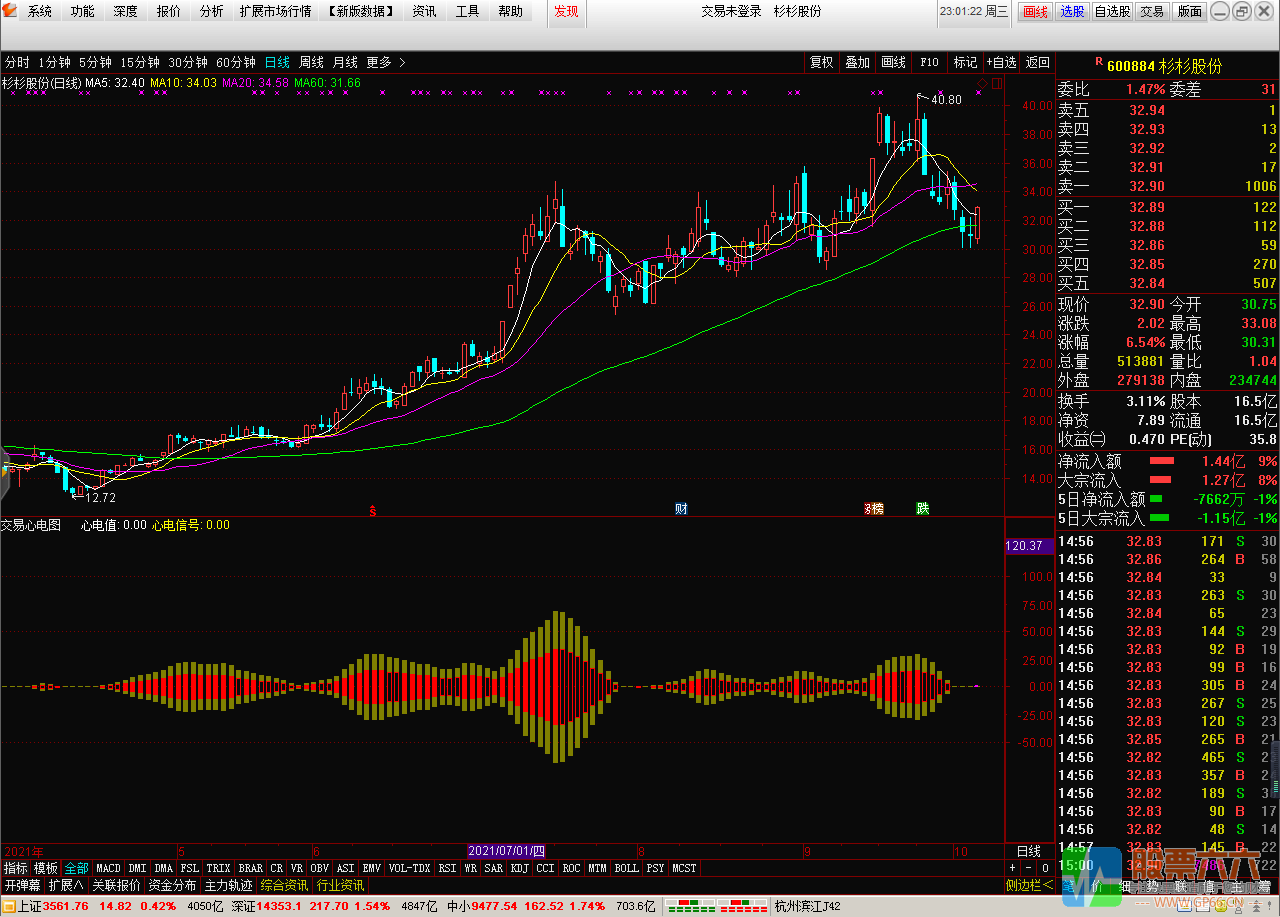
Task: Click the blue 选股 button
Action: pyautogui.click(x=1072, y=12)
